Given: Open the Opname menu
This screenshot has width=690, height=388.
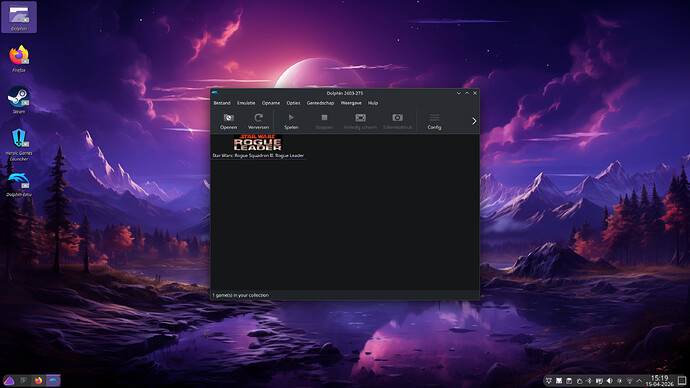Looking at the screenshot, I should tap(271, 103).
